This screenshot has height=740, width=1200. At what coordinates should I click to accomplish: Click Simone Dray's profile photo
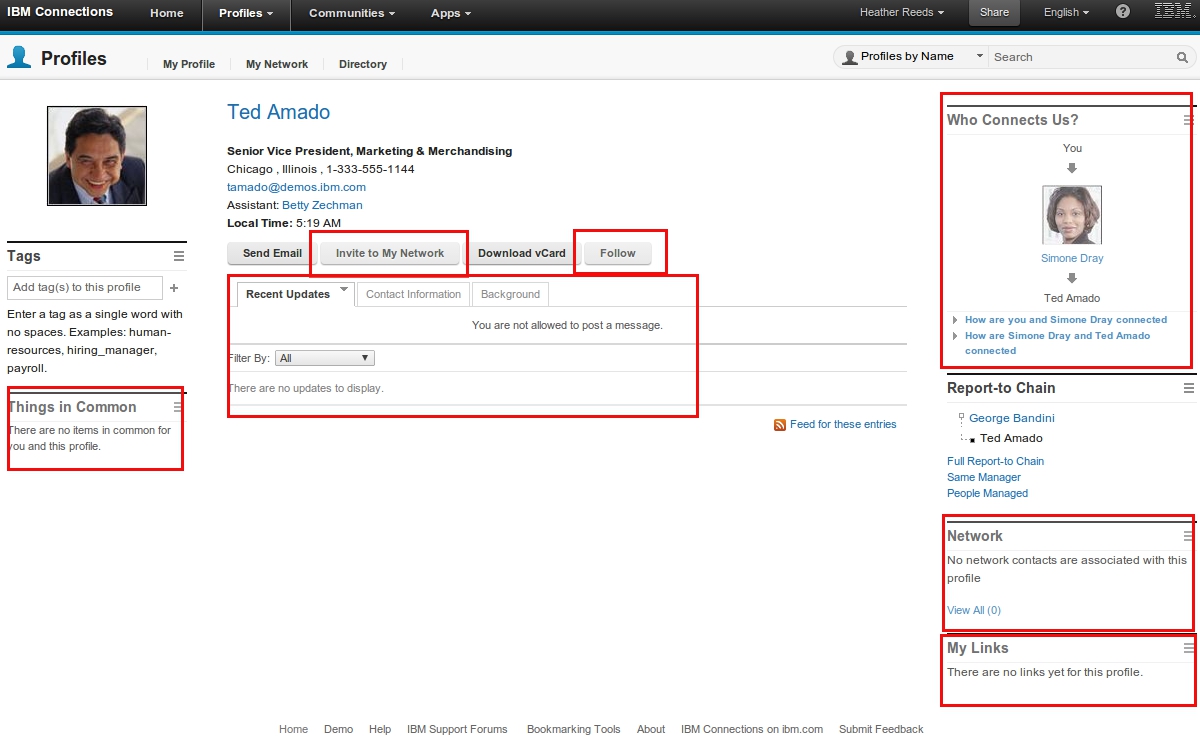[1072, 215]
